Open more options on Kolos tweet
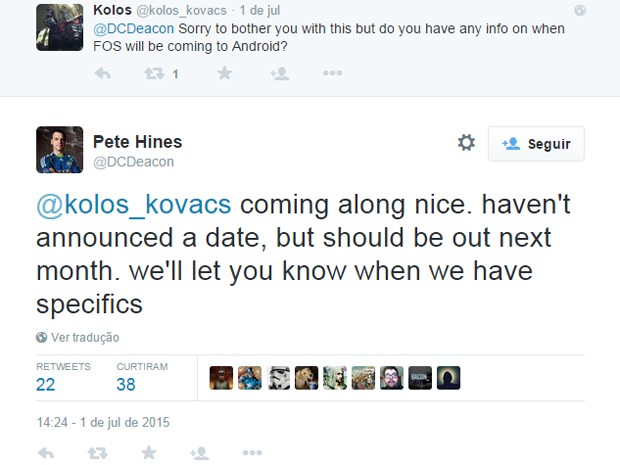Screen dimensions: 620x465 (332, 73)
